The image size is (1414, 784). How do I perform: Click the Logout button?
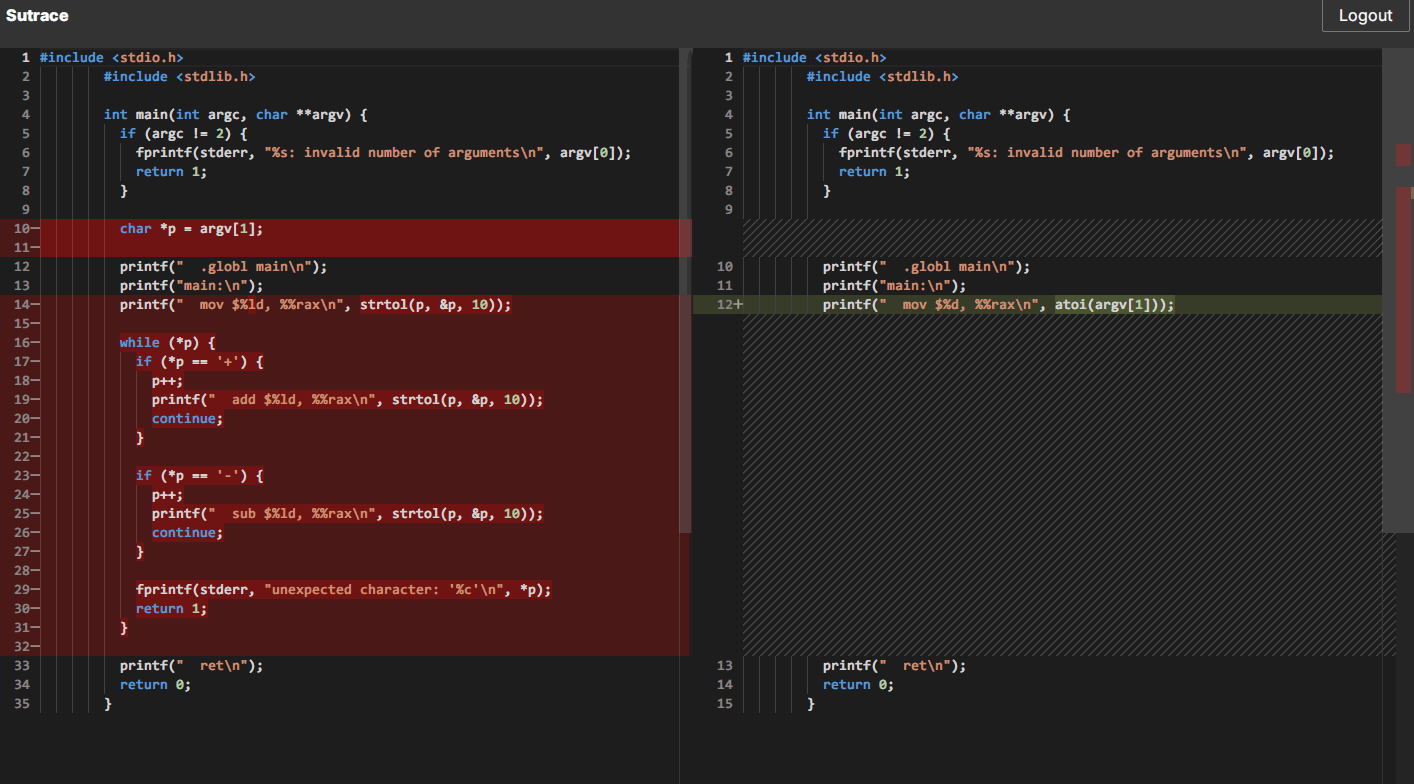(x=1365, y=15)
